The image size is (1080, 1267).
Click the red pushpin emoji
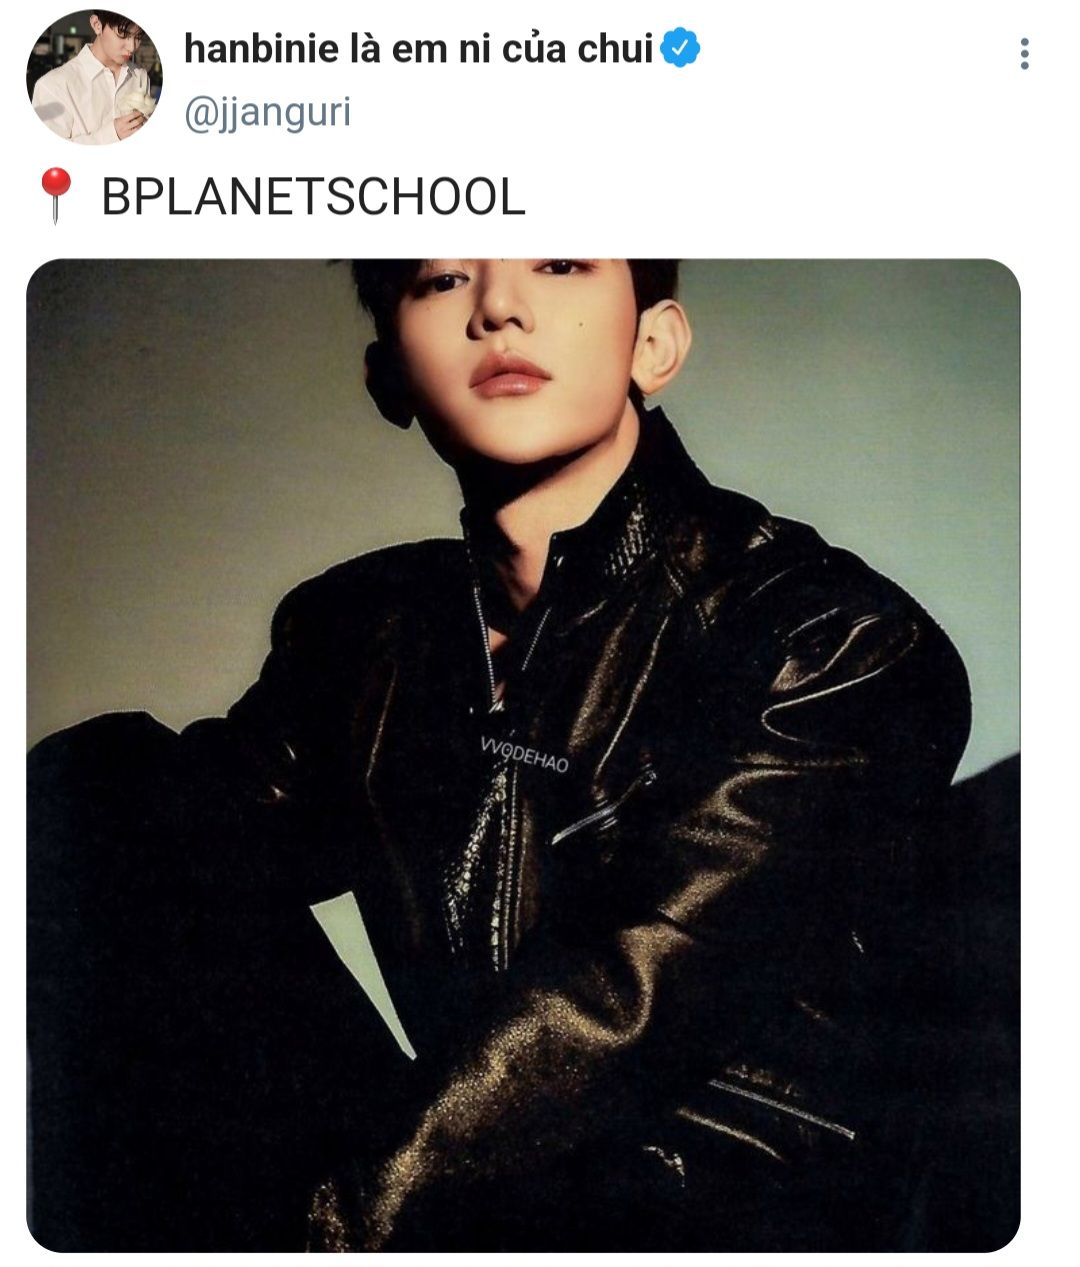pos(56,195)
